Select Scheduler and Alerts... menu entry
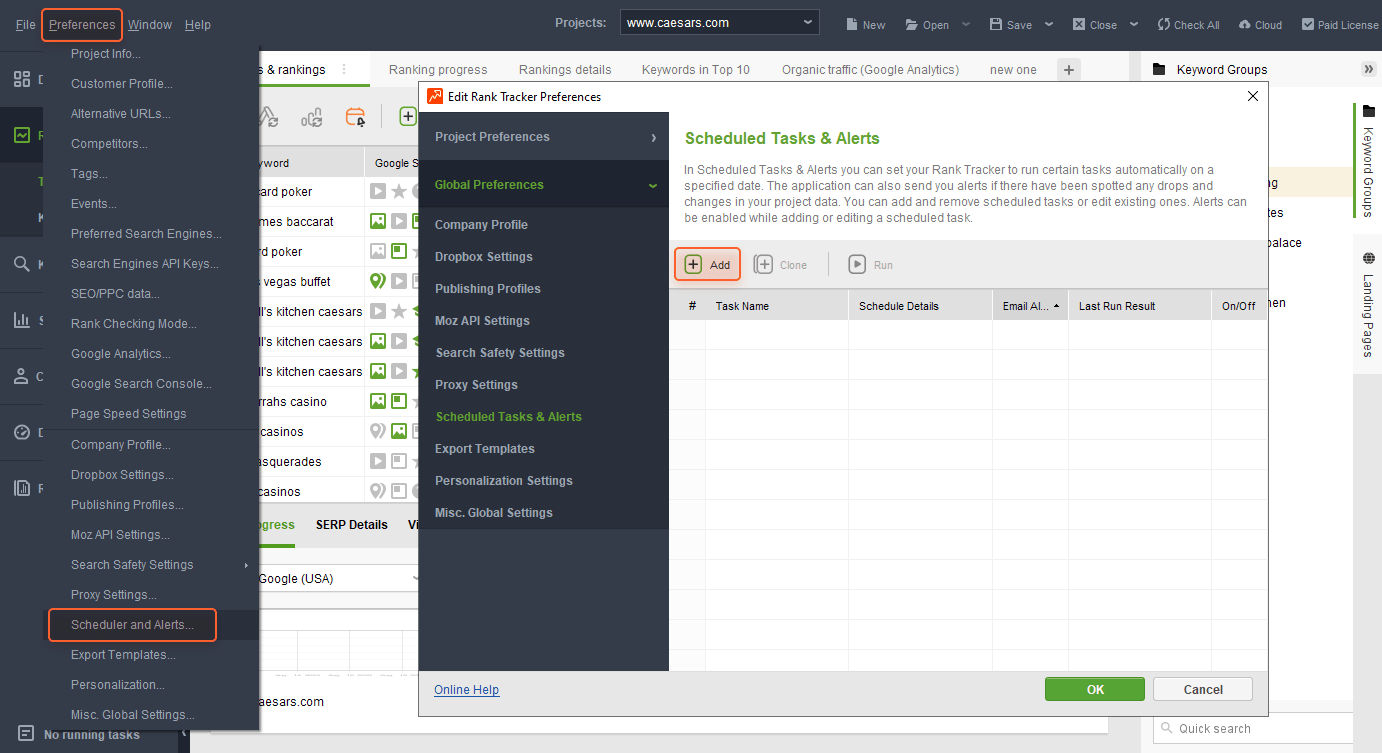This screenshot has height=753, width=1382. click(x=132, y=625)
